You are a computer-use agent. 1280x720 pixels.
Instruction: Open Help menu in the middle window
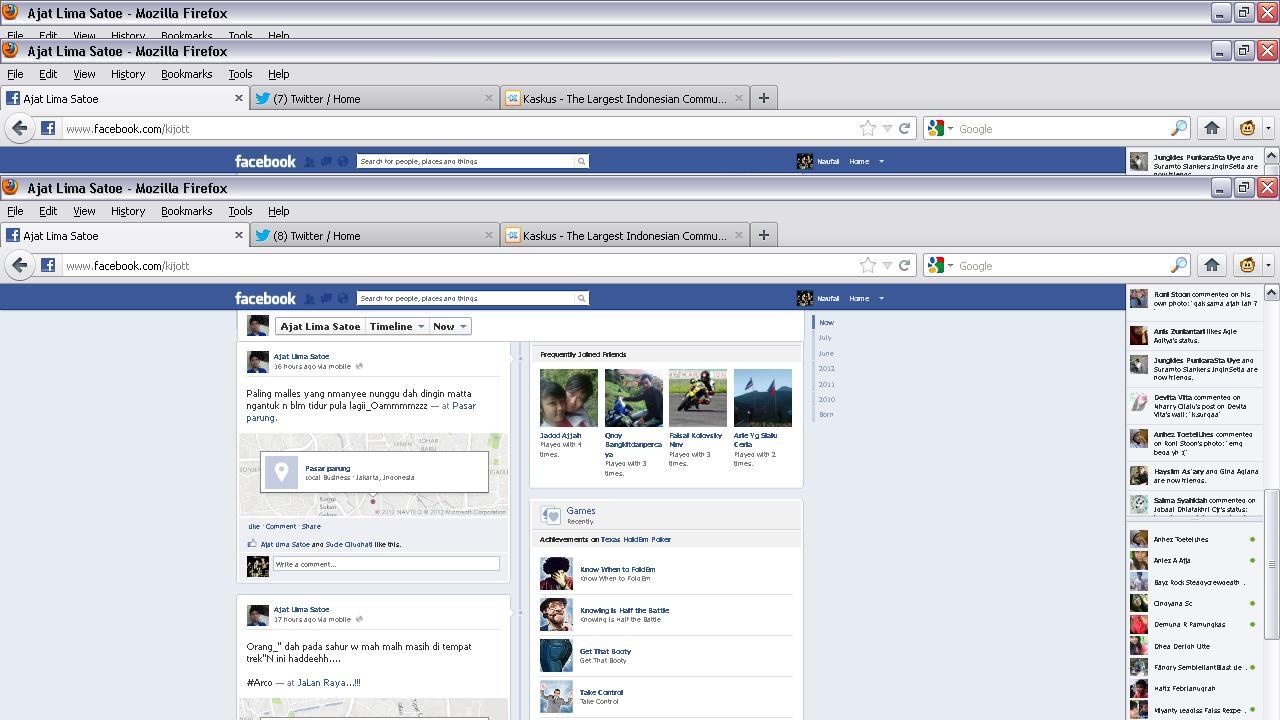click(278, 74)
